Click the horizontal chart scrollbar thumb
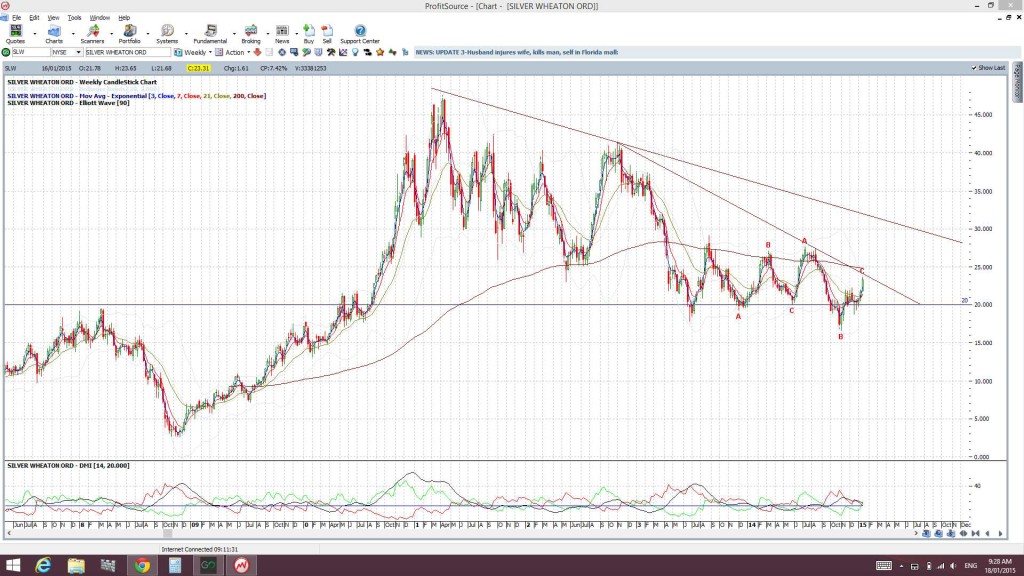The width and height of the screenshot is (1024, 576). (168, 534)
